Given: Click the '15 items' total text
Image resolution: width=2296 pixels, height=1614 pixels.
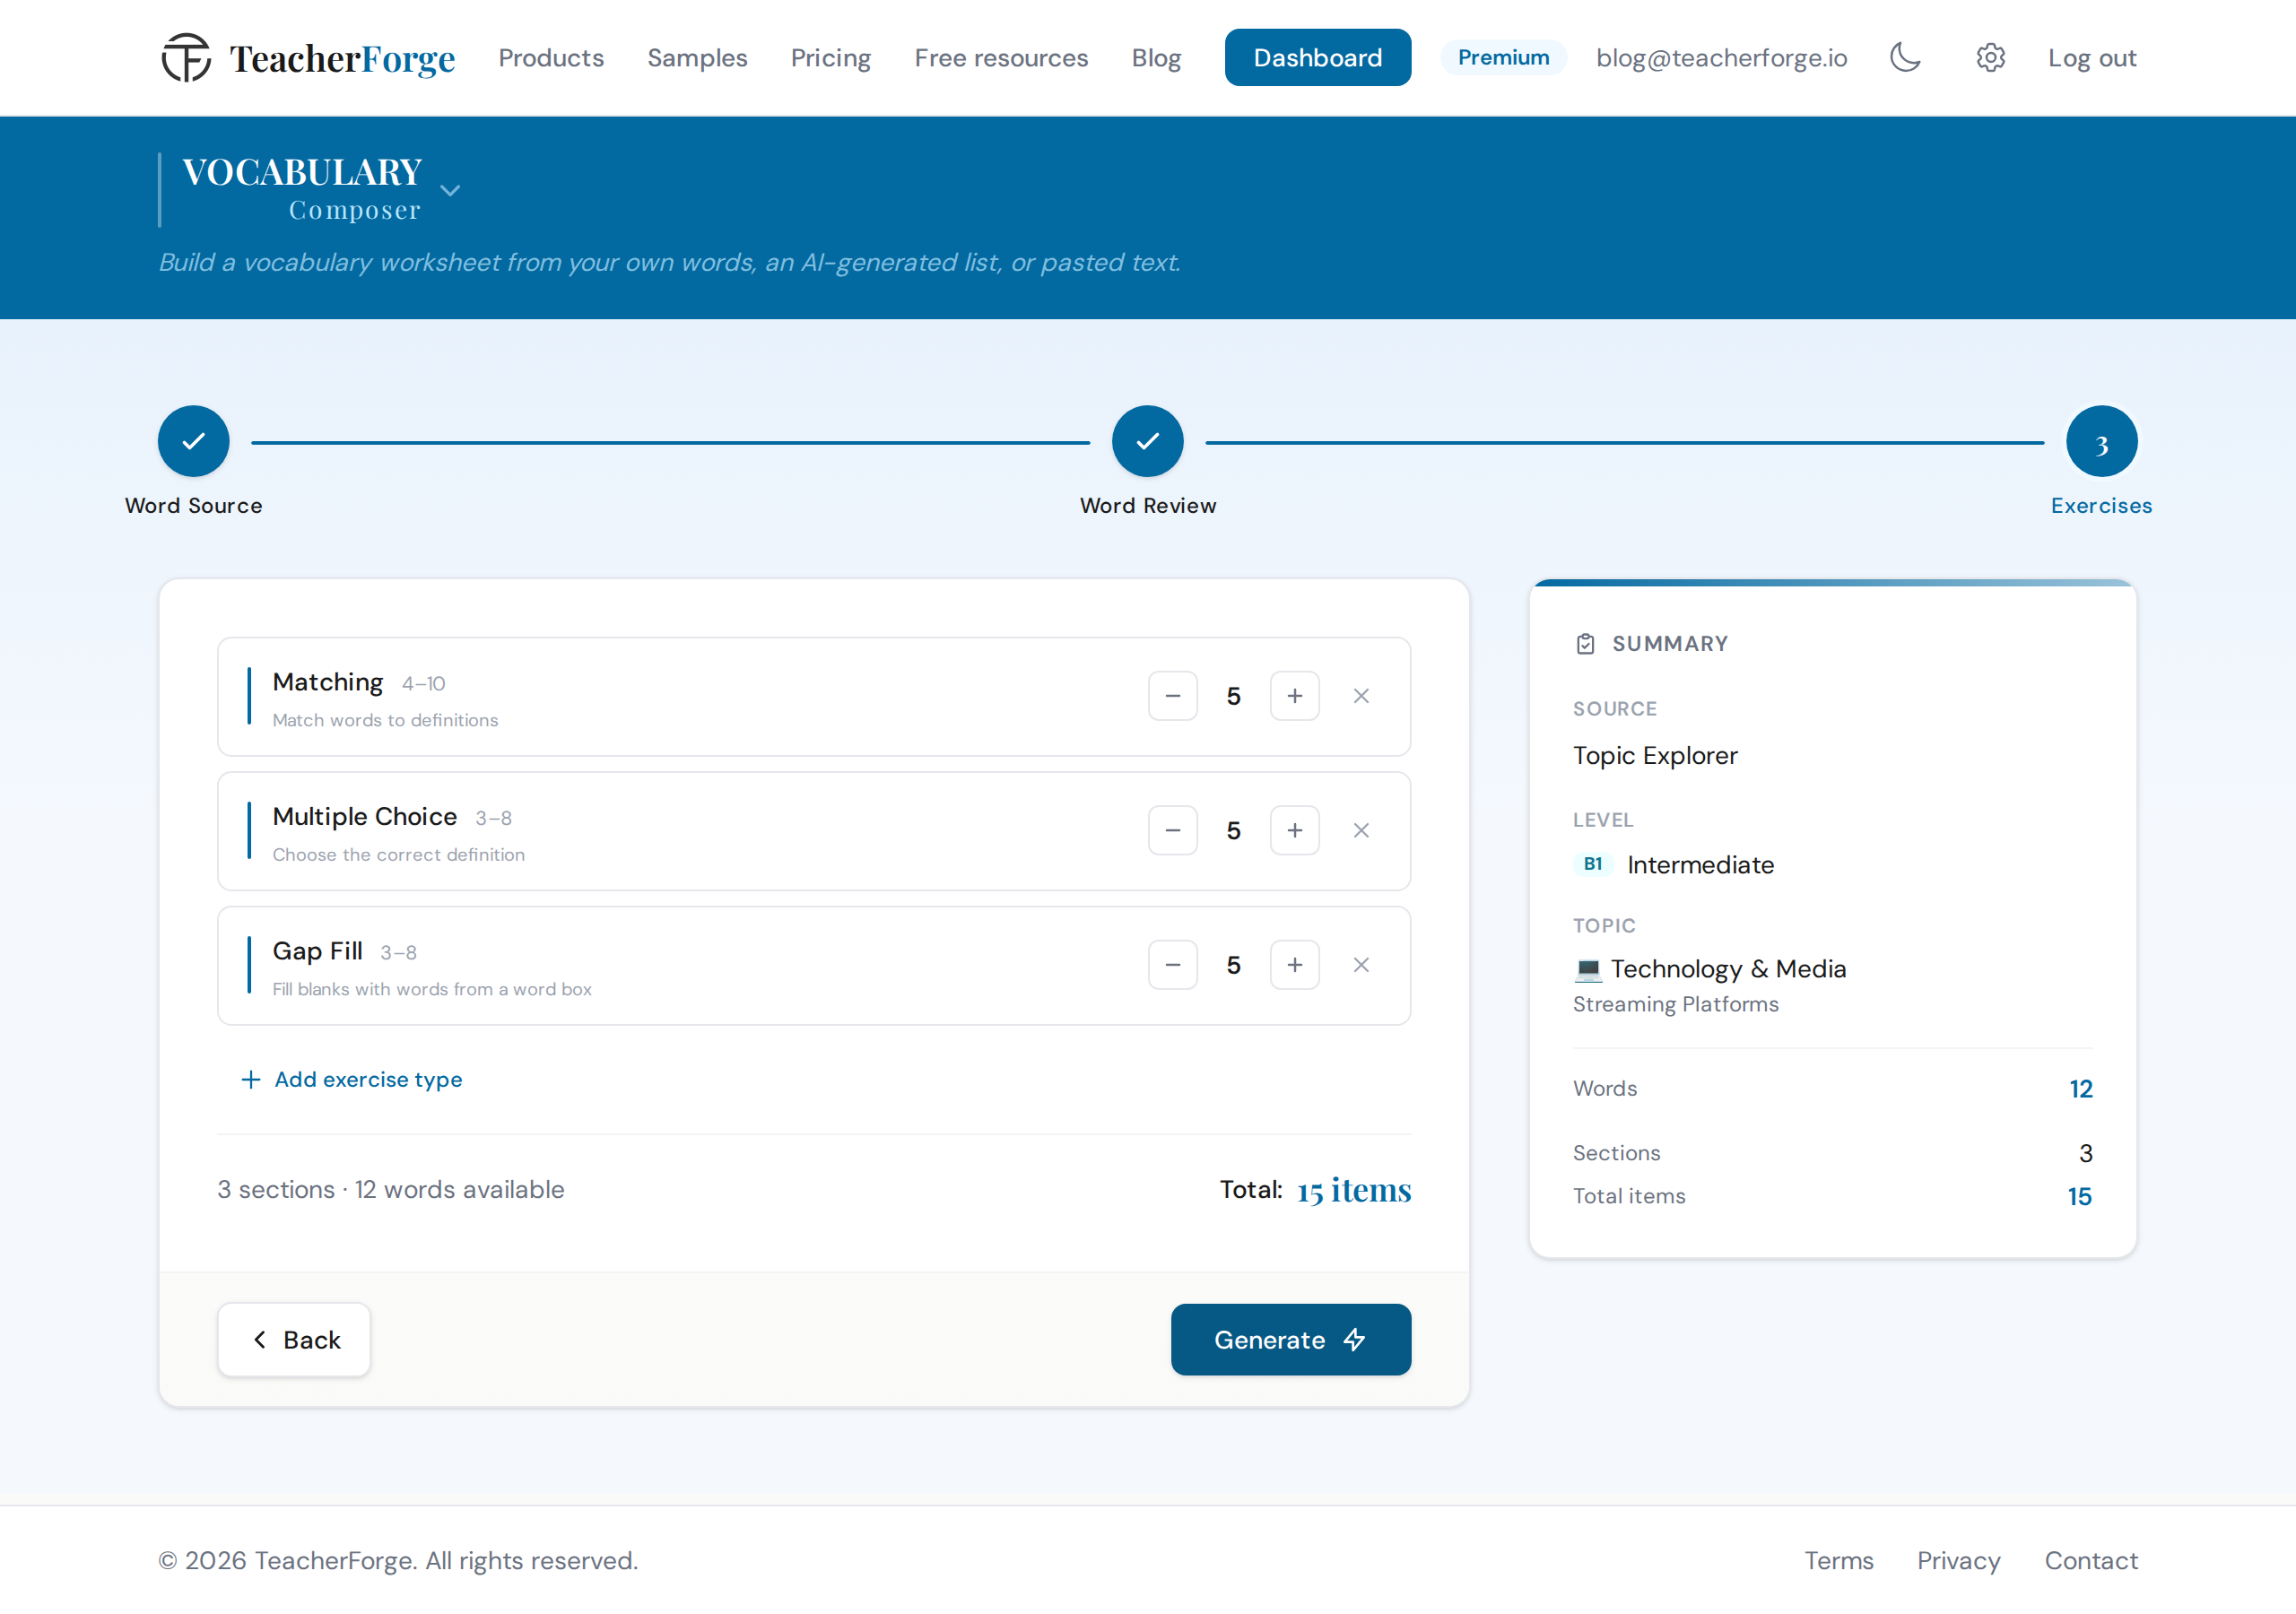Looking at the screenshot, I should (x=1354, y=1190).
